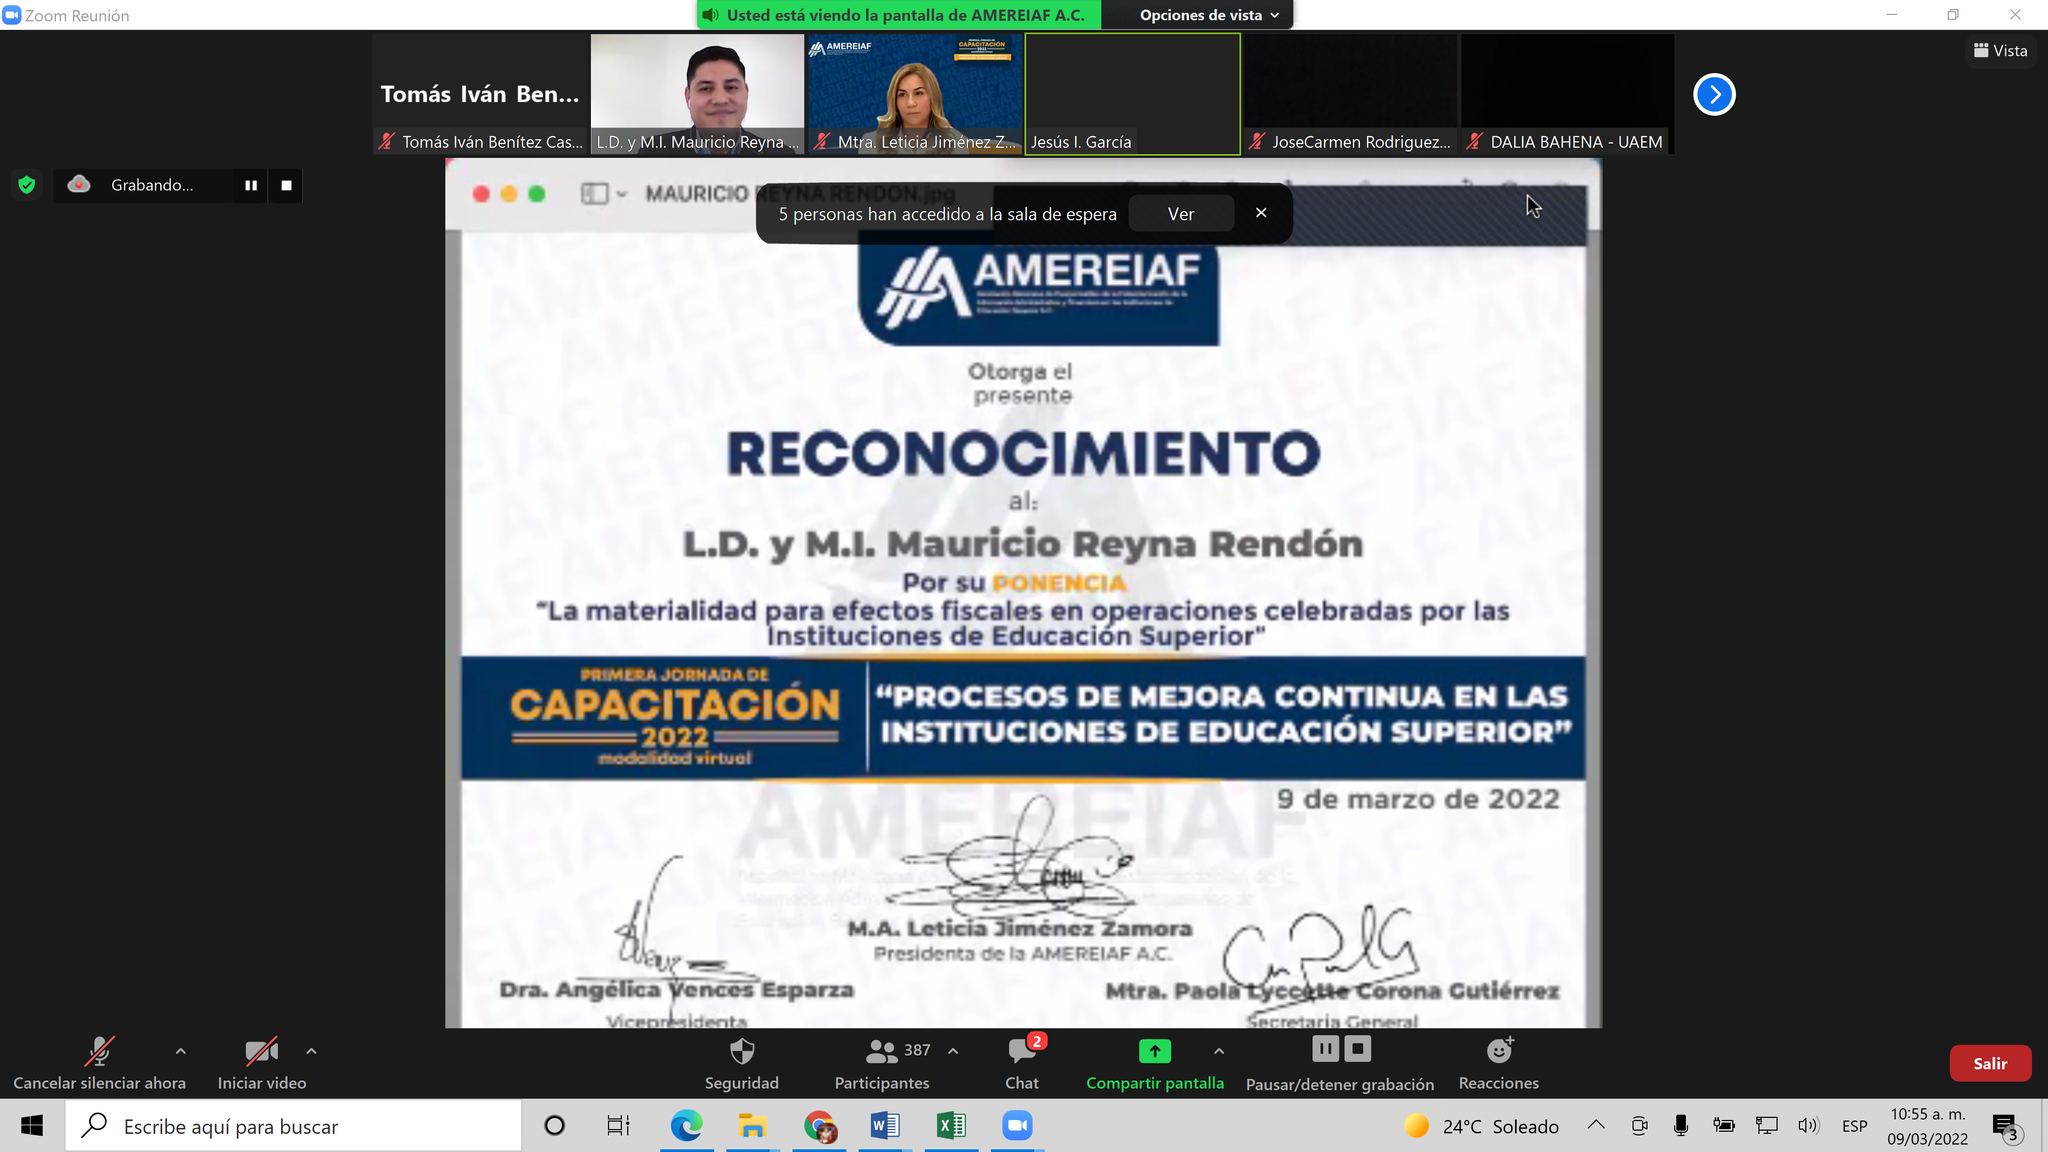
Task: Click Compartir pantalla button
Action: [x=1155, y=1064]
